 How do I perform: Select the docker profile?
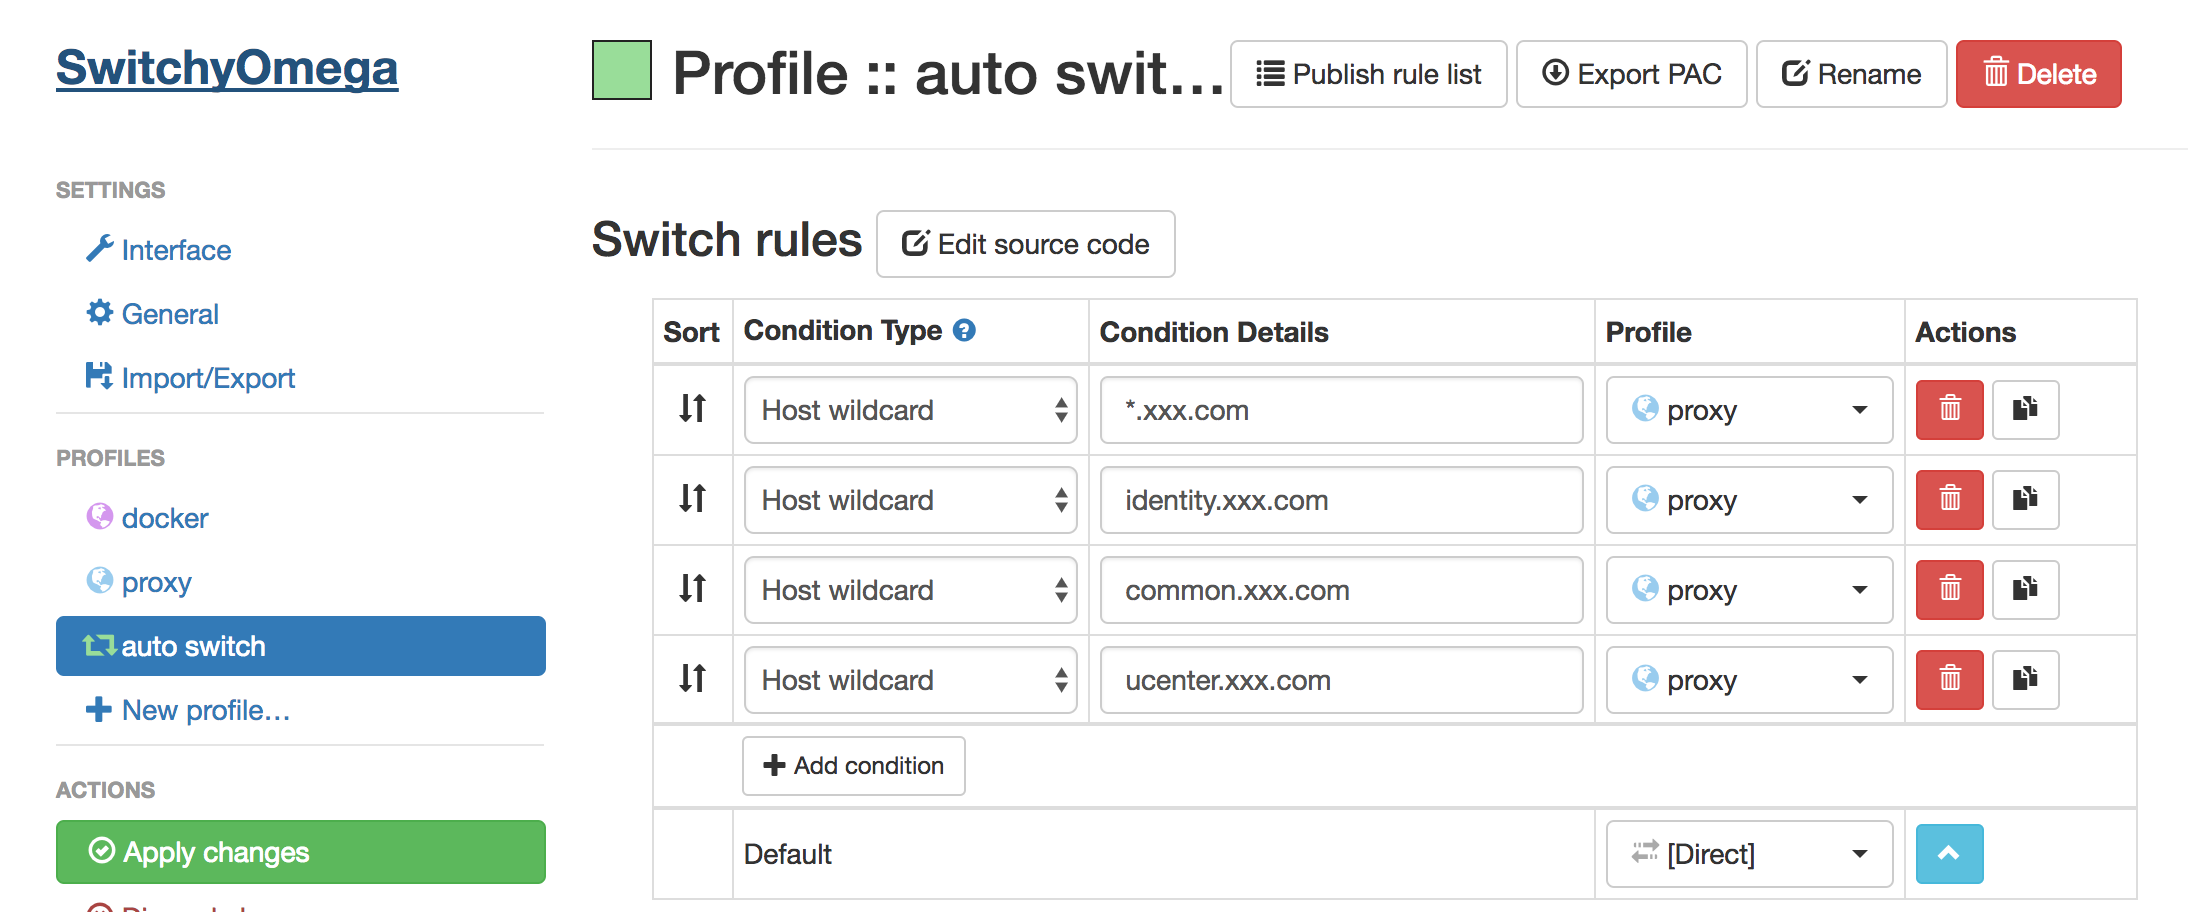click(x=148, y=518)
